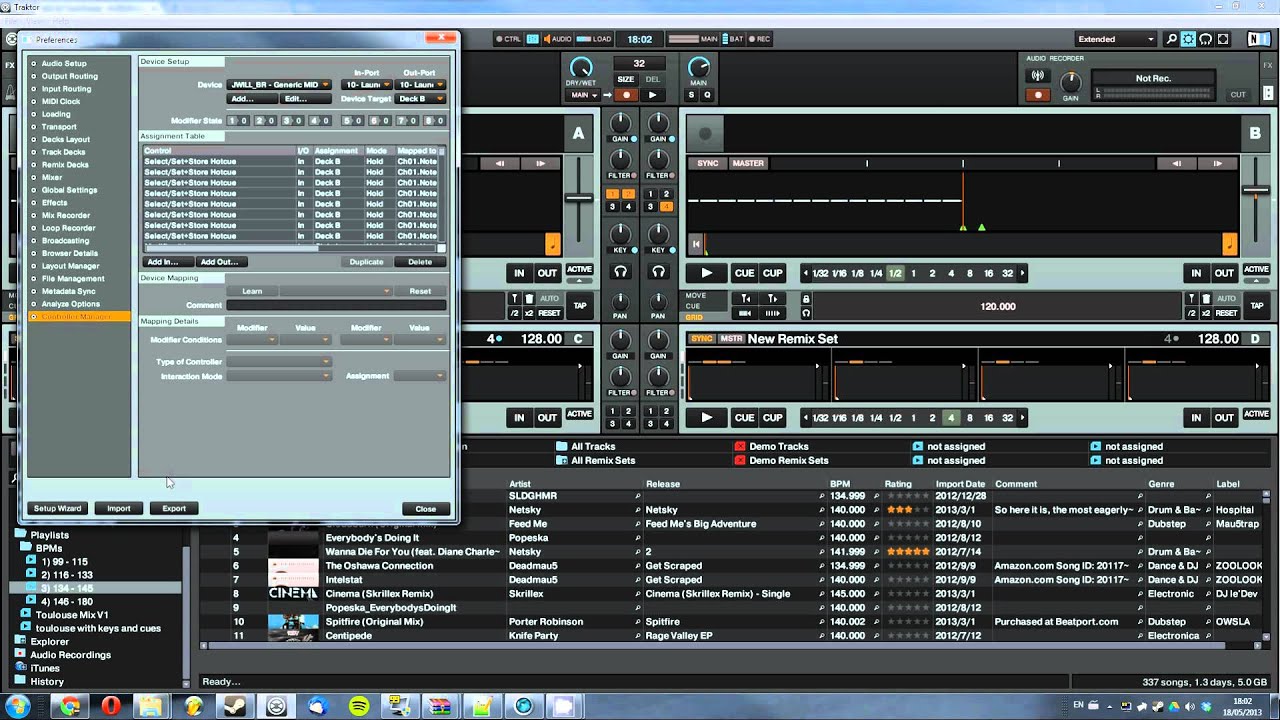This screenshot has width=1280, height=720.
Task: Select Decks Layout in Preferences sidebar
Action: 65,139
